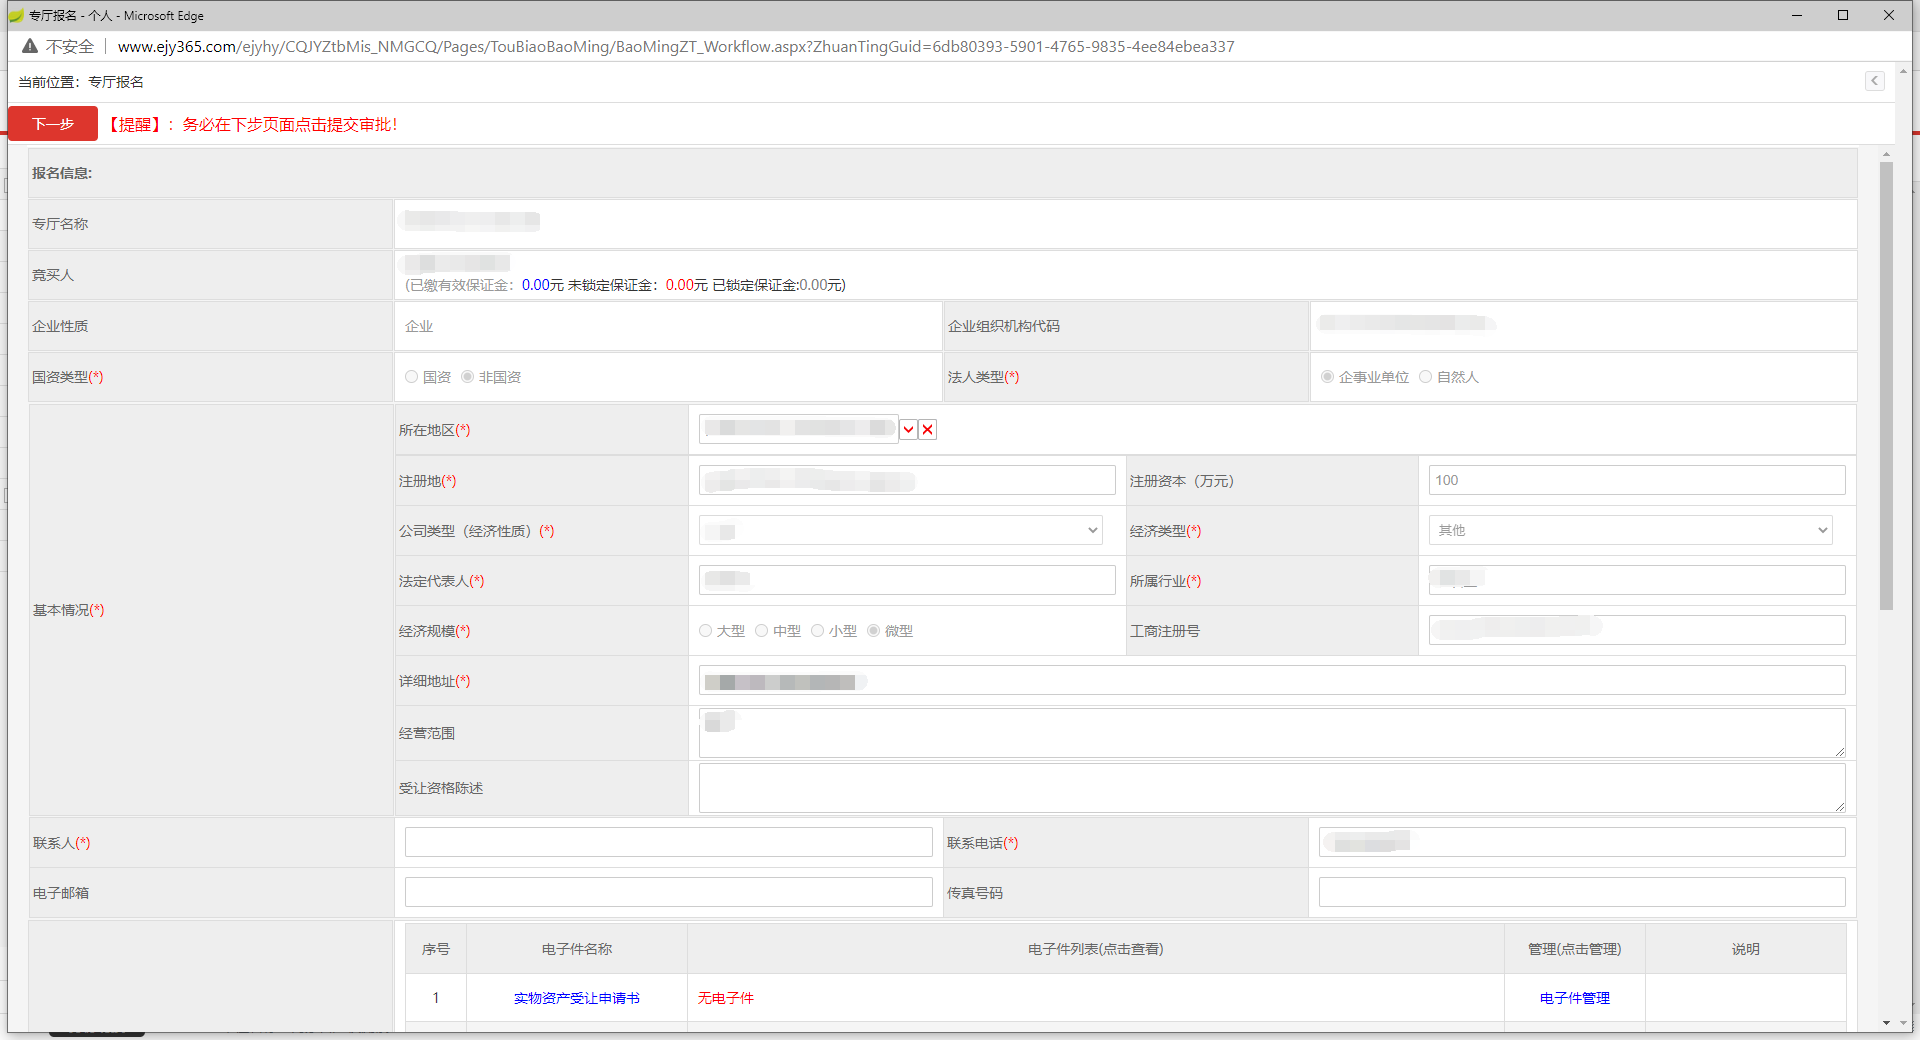Click the 无电子件 status text
The width and height of the screenshot is (1920, 1040).
pos(726,998)
